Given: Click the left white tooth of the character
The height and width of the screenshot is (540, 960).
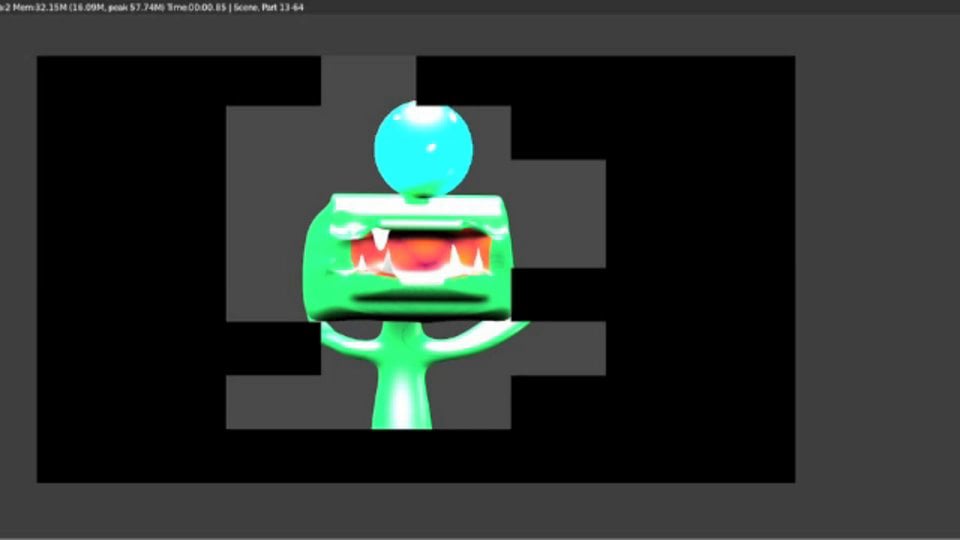Looking at the screenshot, I should tap(379, 243).
